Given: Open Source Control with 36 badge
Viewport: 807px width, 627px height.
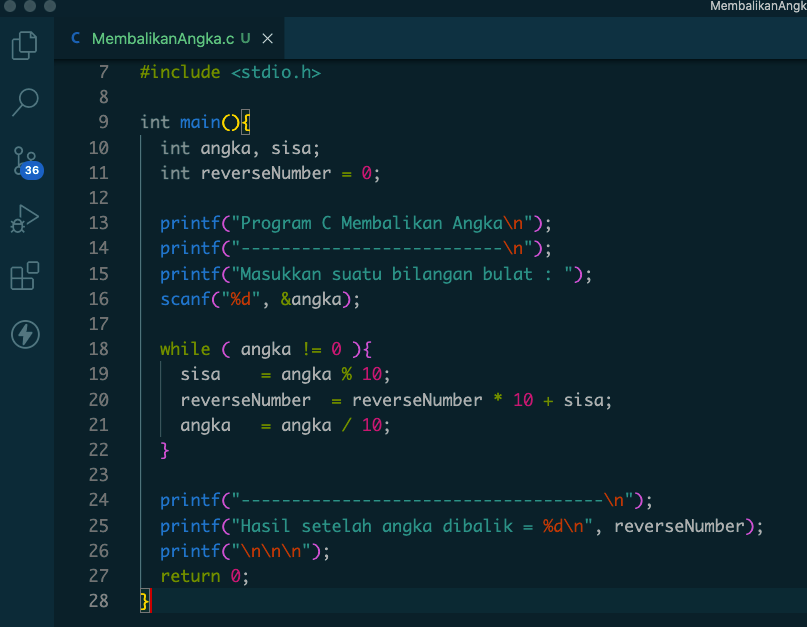Looking at the screenshot, I should tap(25, 161).
